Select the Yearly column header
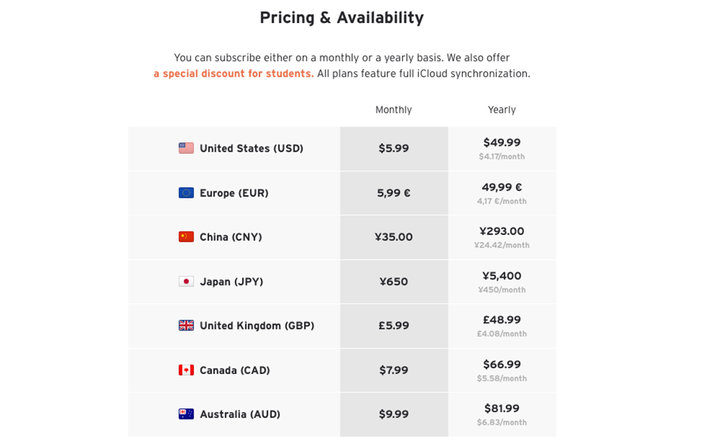This screenshot has height=446, width=720. point(501,110)
